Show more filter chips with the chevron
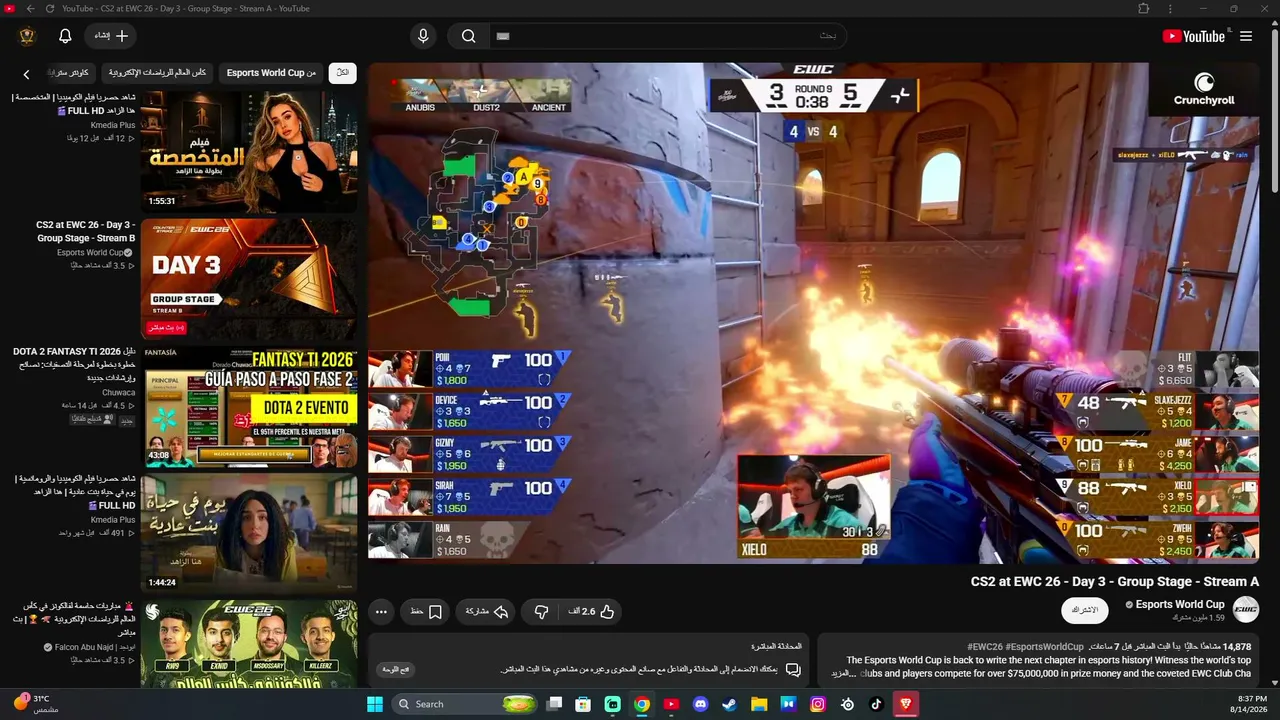Viewport: 1280px width, 720px height. (26, 73)
